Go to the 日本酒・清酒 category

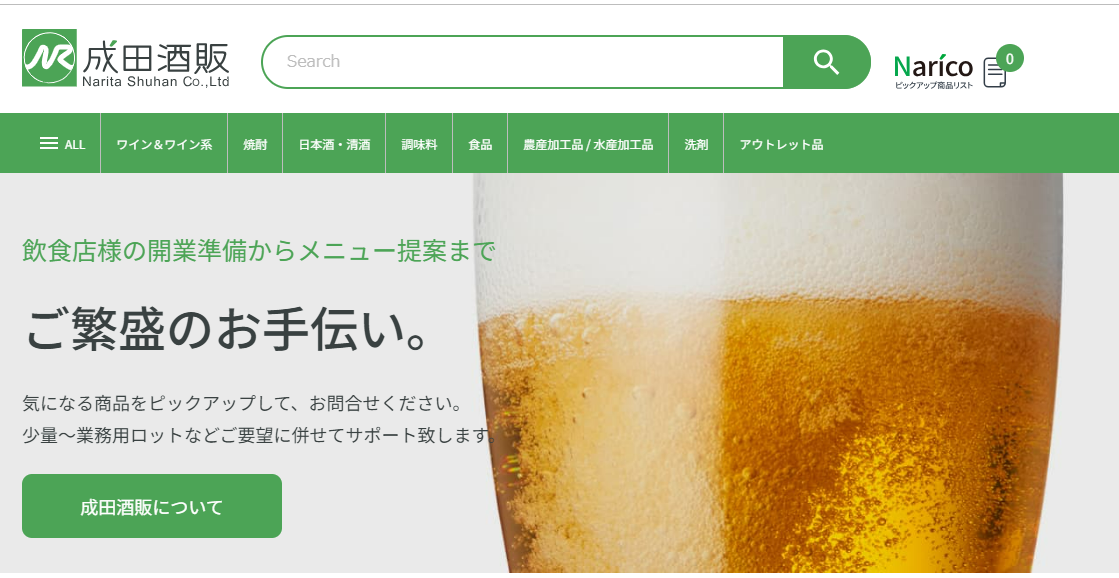point(334,144)
